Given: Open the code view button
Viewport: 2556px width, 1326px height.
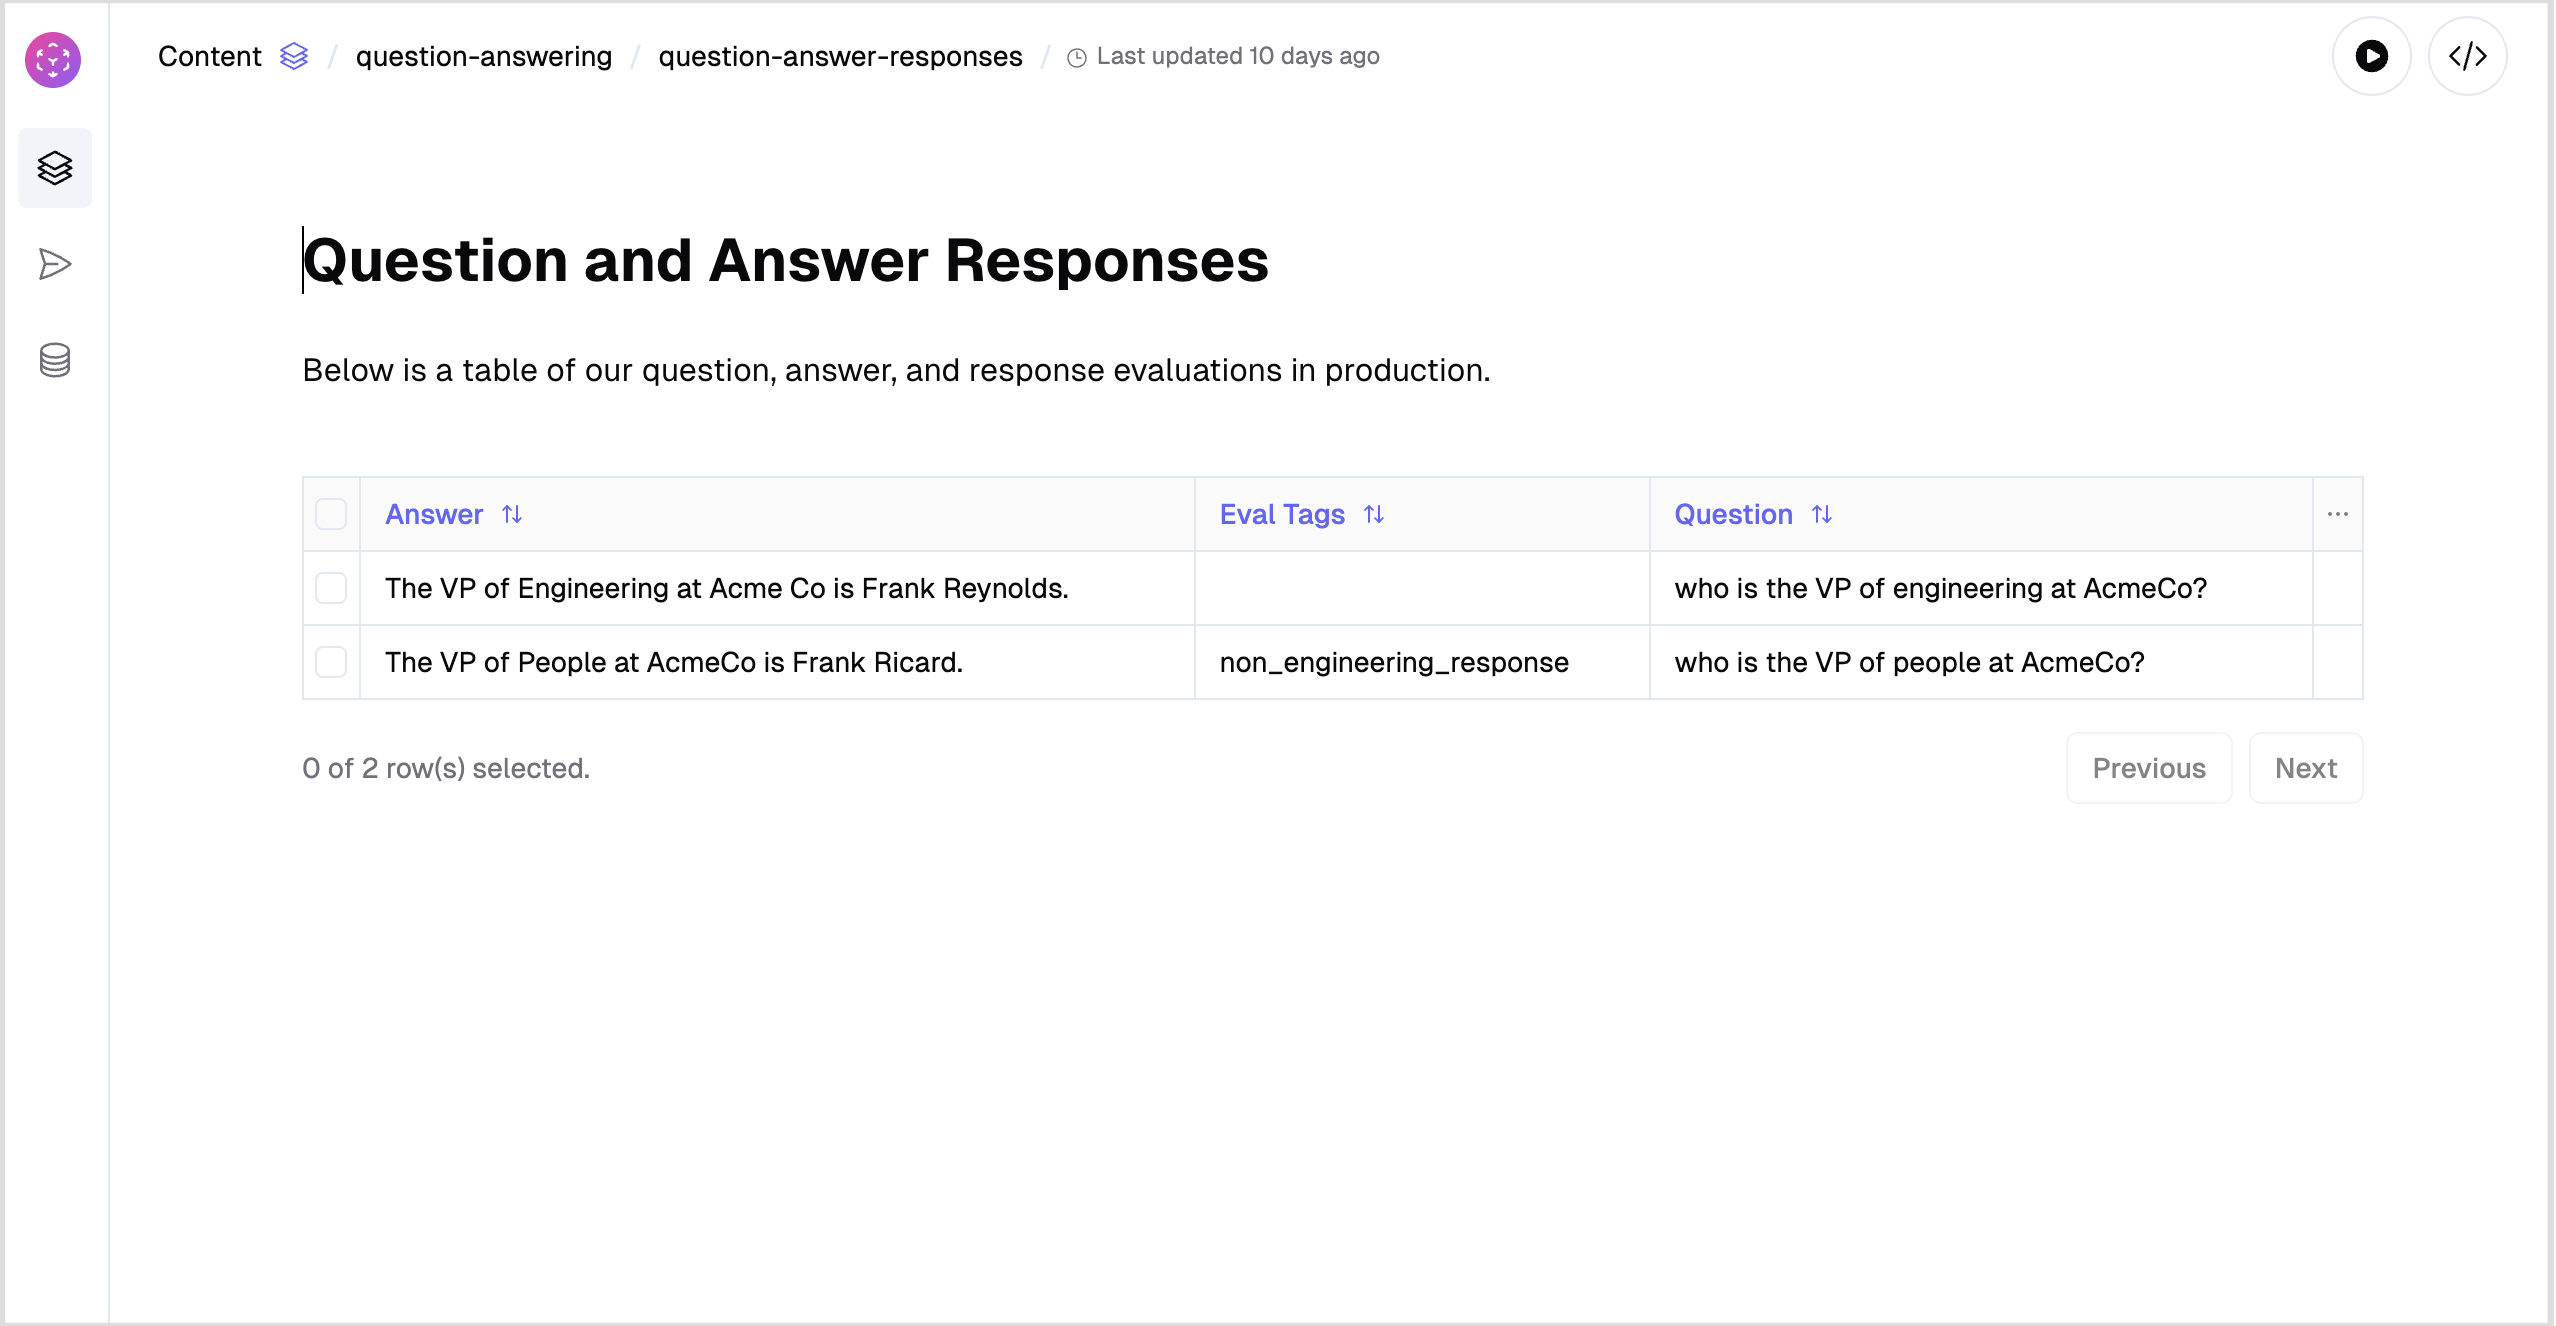Looking at the screenshot, I should pos(2467,56).
